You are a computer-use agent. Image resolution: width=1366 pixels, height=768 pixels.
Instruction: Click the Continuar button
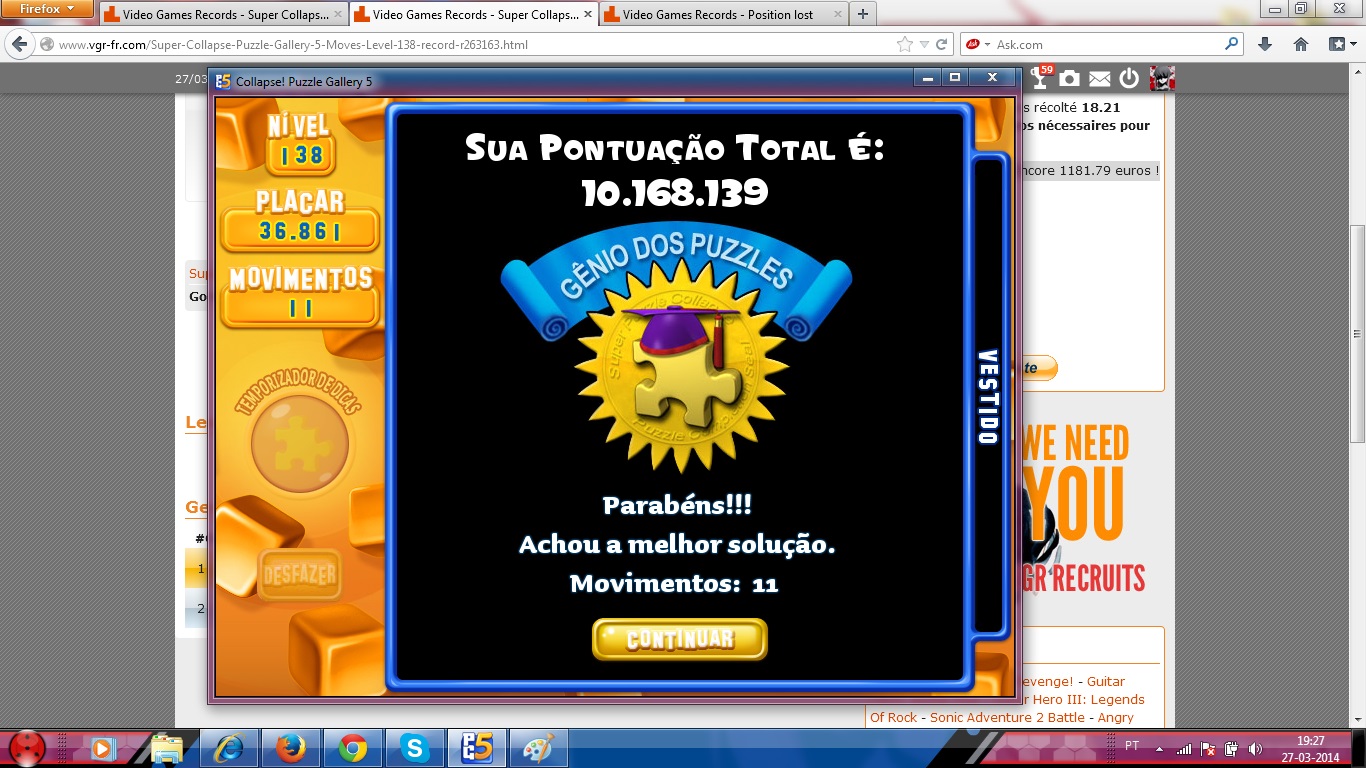coord(679,640)
